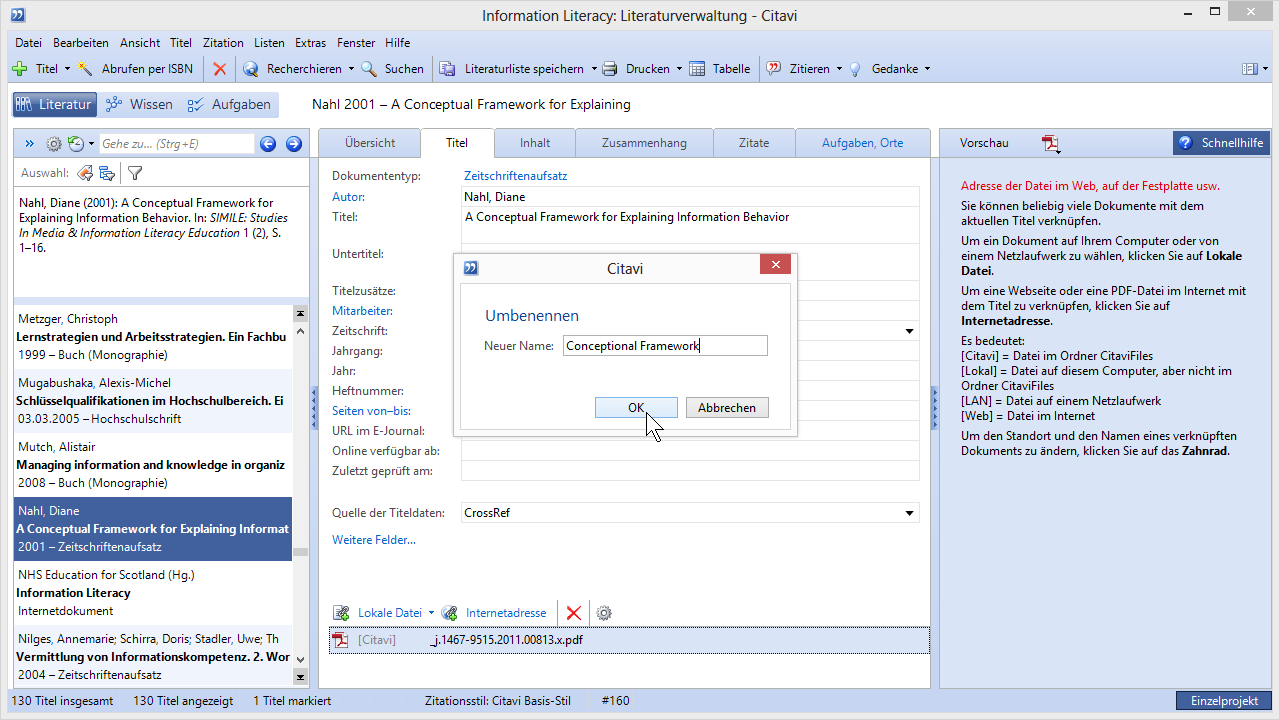The image size is (1280, 720).
Task: Select the Metzger, Christoph list entry
Action: 153,337
